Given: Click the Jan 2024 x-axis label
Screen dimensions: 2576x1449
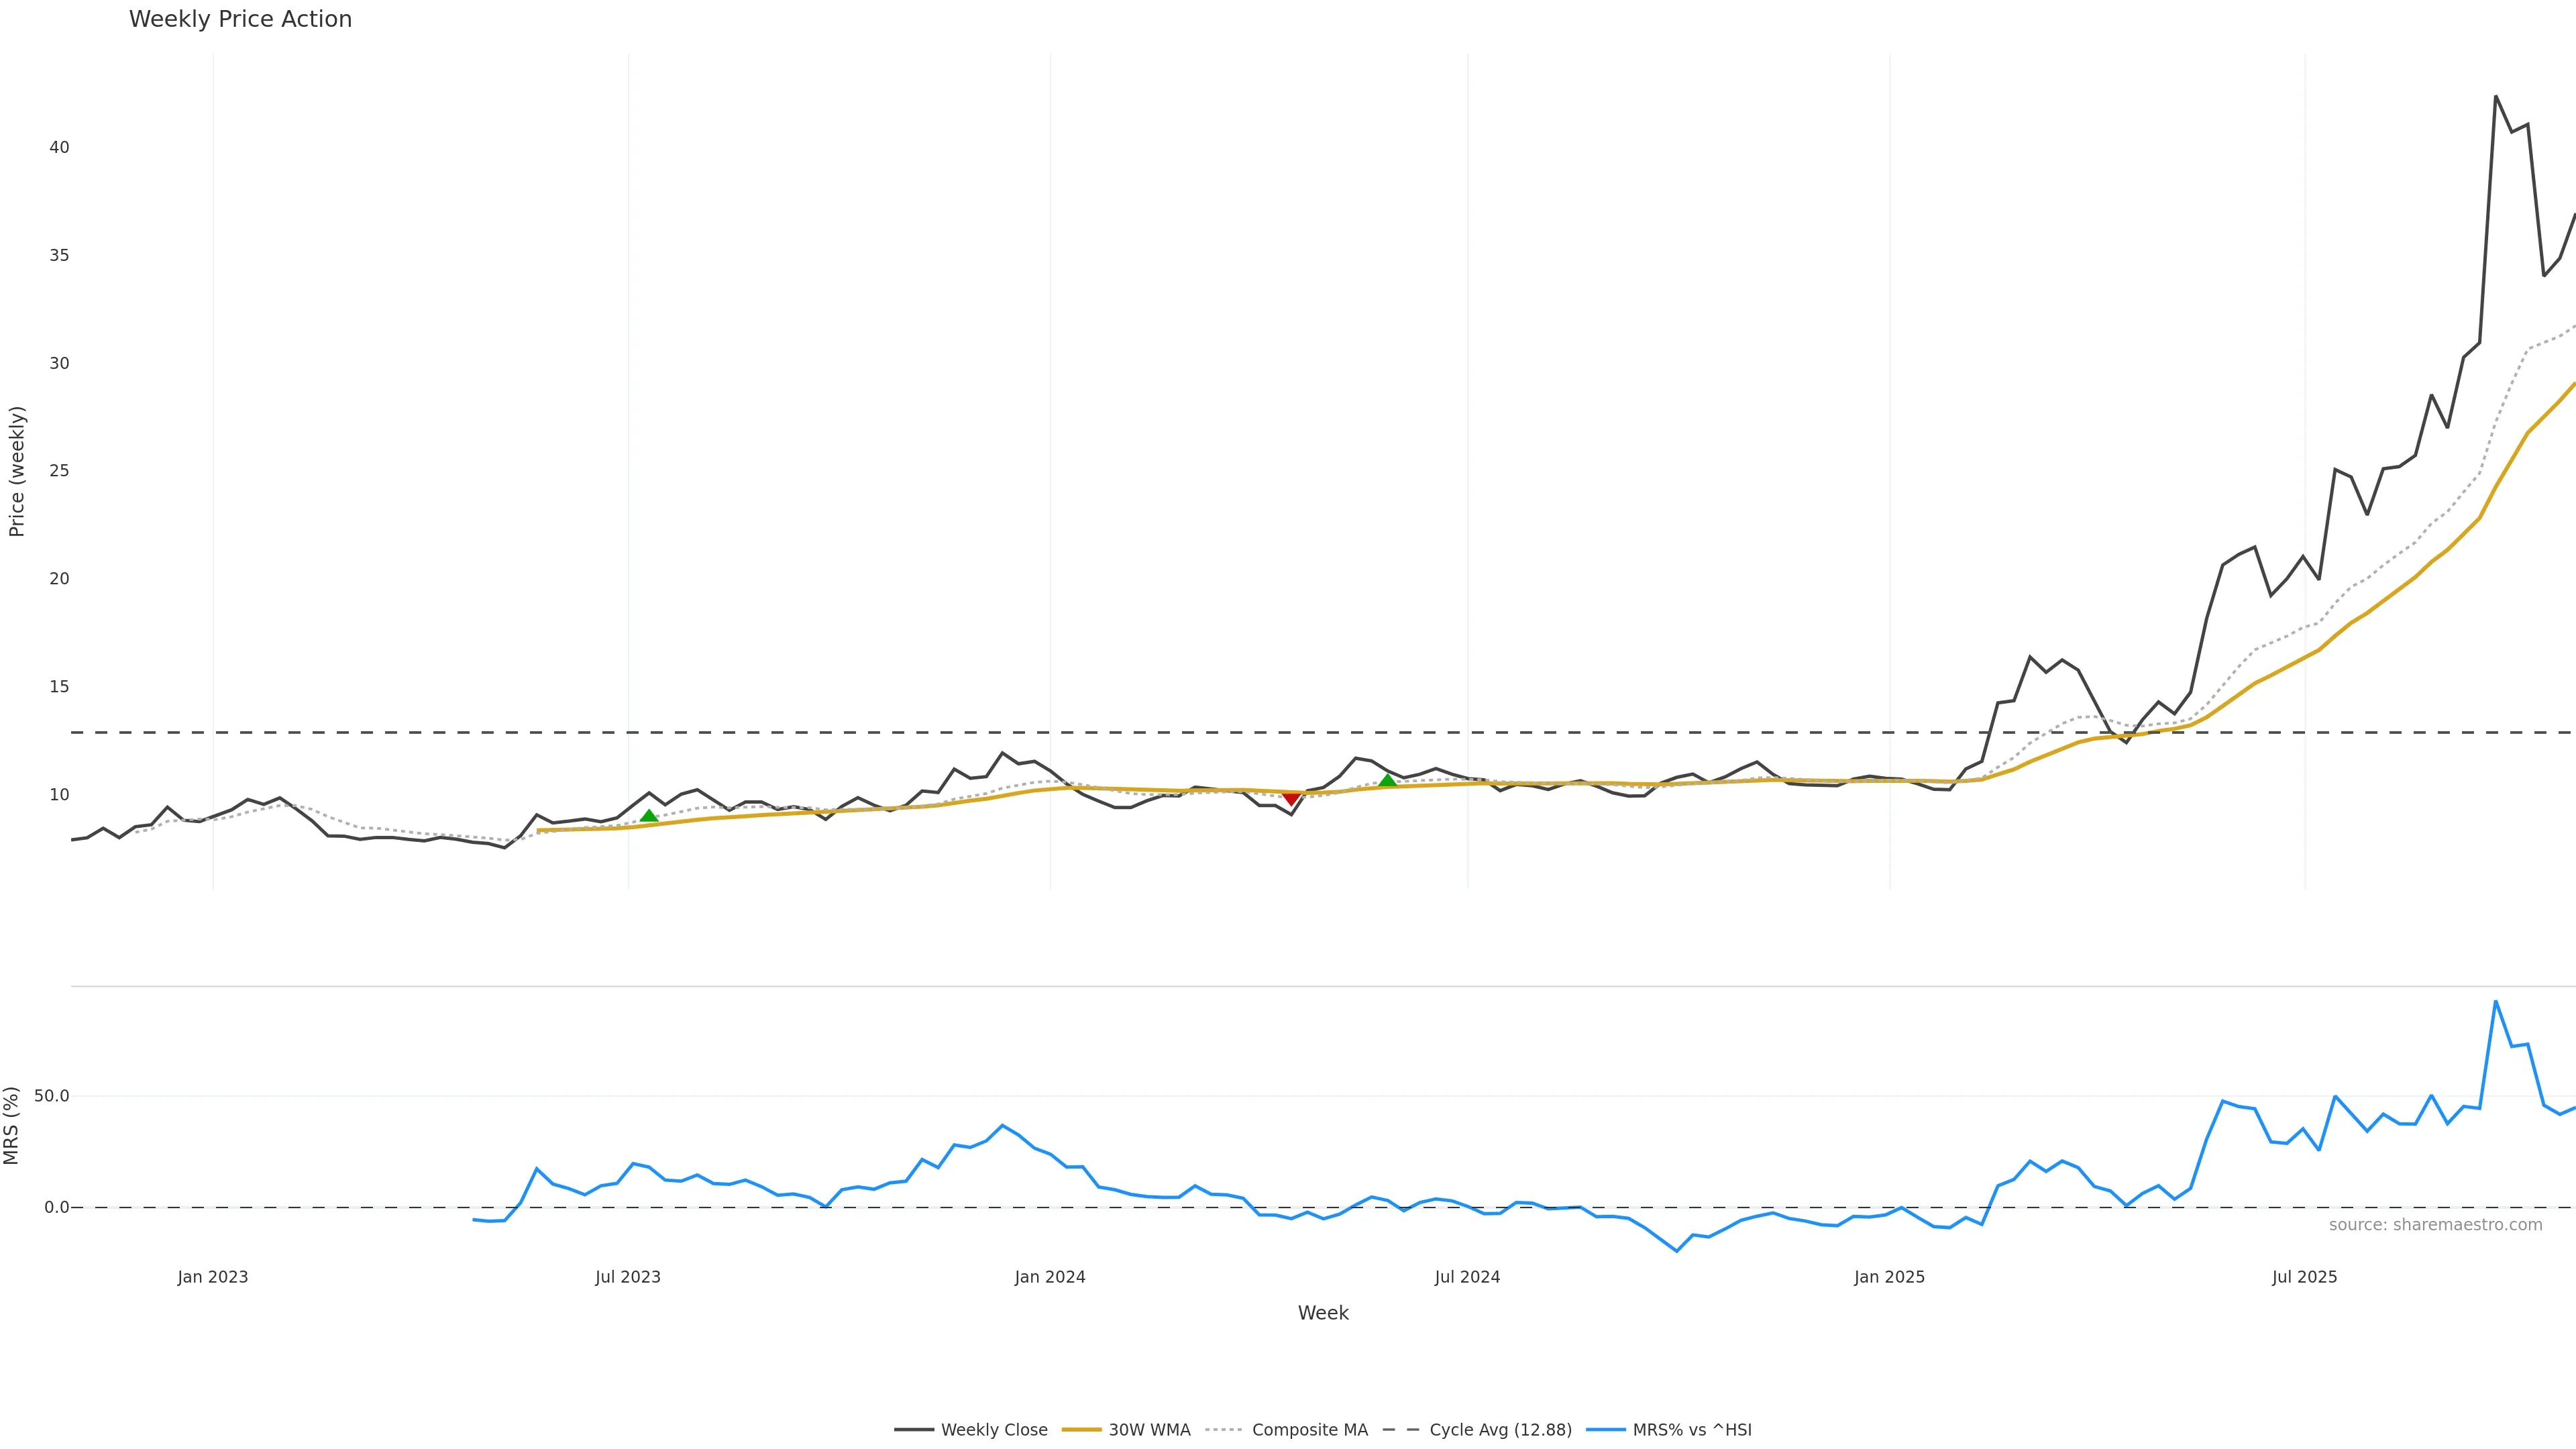Looking at the screenshot, I should [1050, 1277].
